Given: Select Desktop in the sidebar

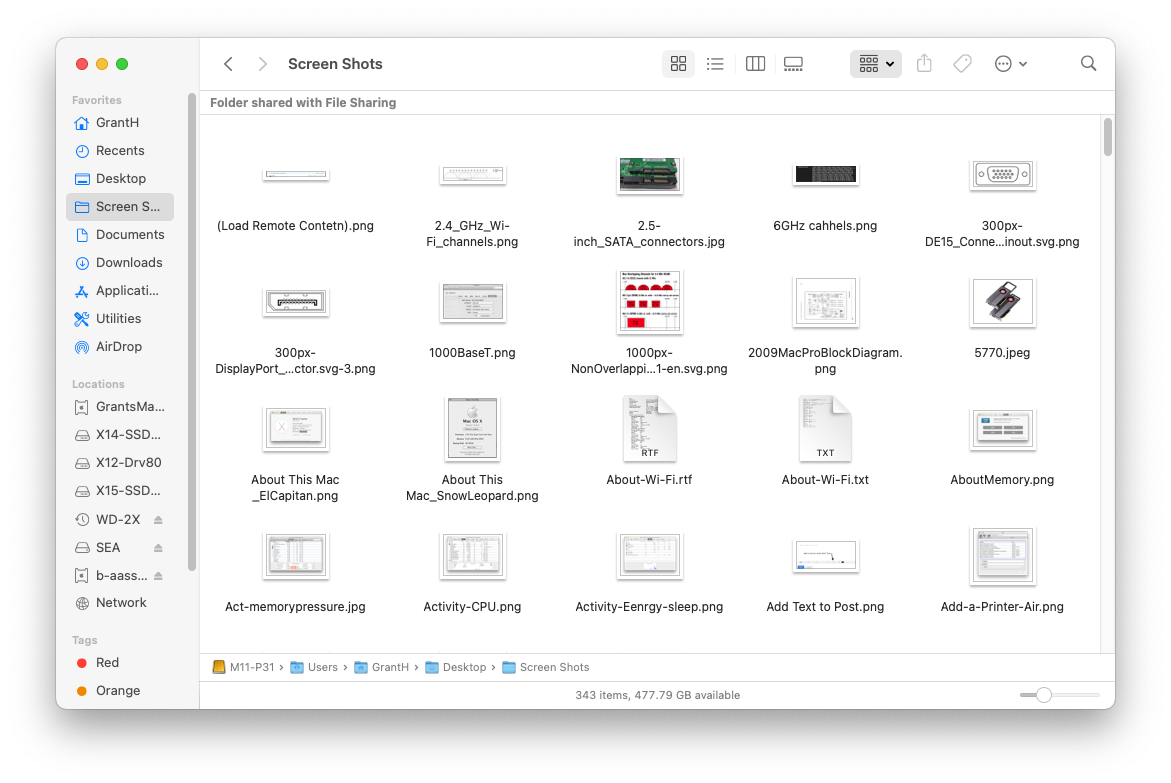Looking at the screenshot, I should click(x=119, y=179).
